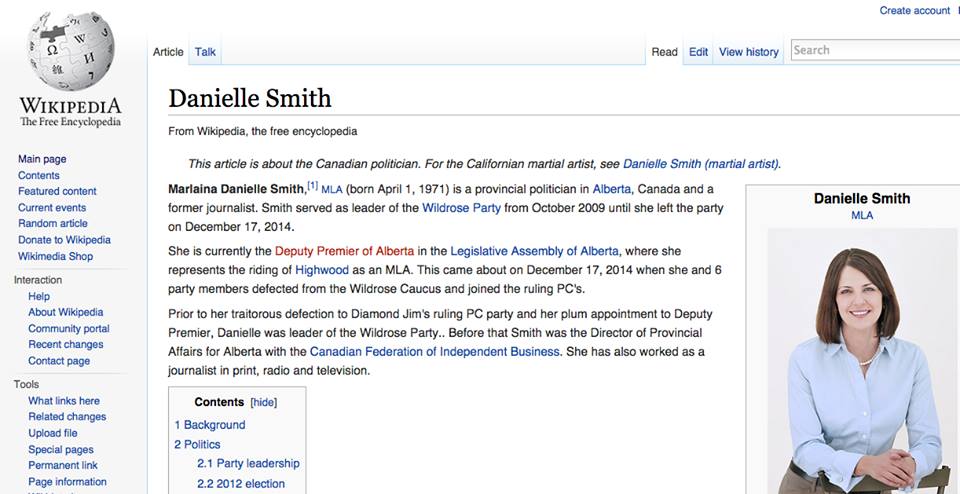Click Donate to Wikipedia link
This screenshot has height=494, width=960.
pyautogui.click(x=64, y=240)
